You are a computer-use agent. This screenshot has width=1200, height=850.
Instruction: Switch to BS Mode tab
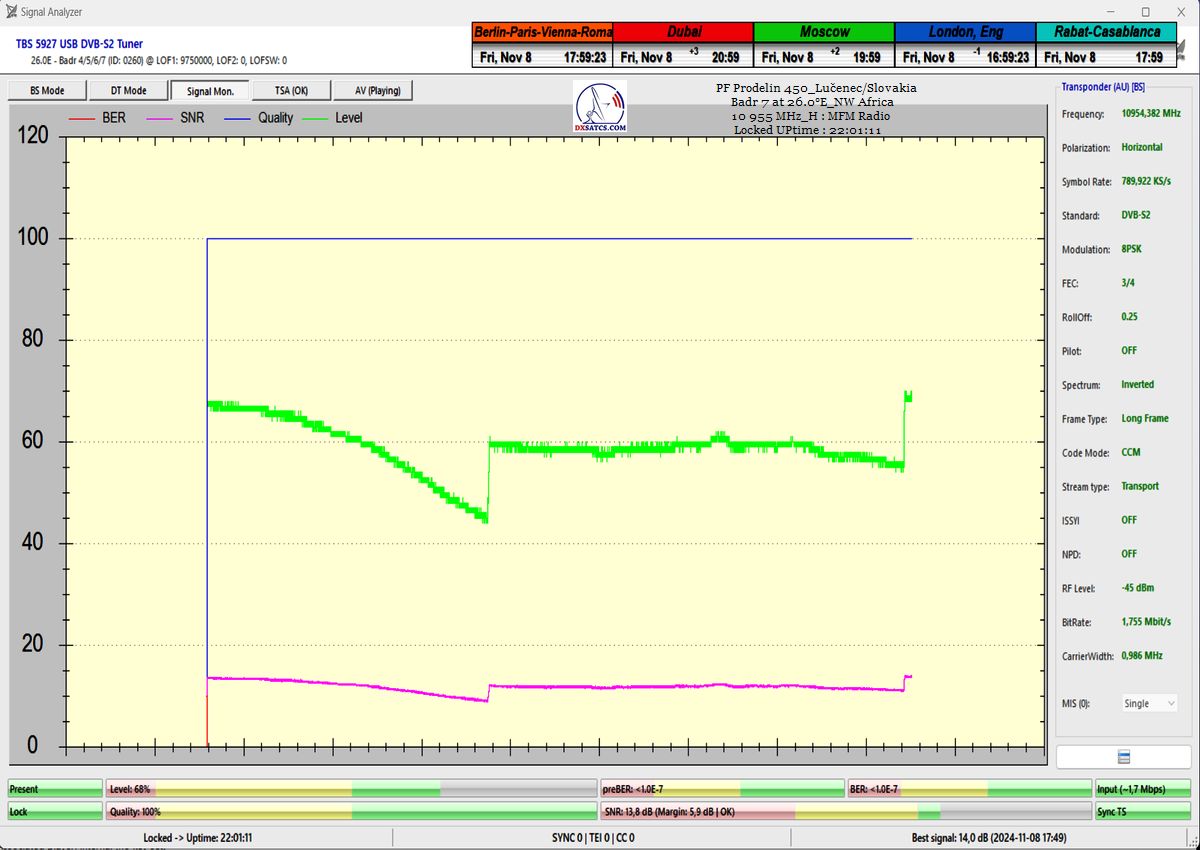tap(47, 91)
